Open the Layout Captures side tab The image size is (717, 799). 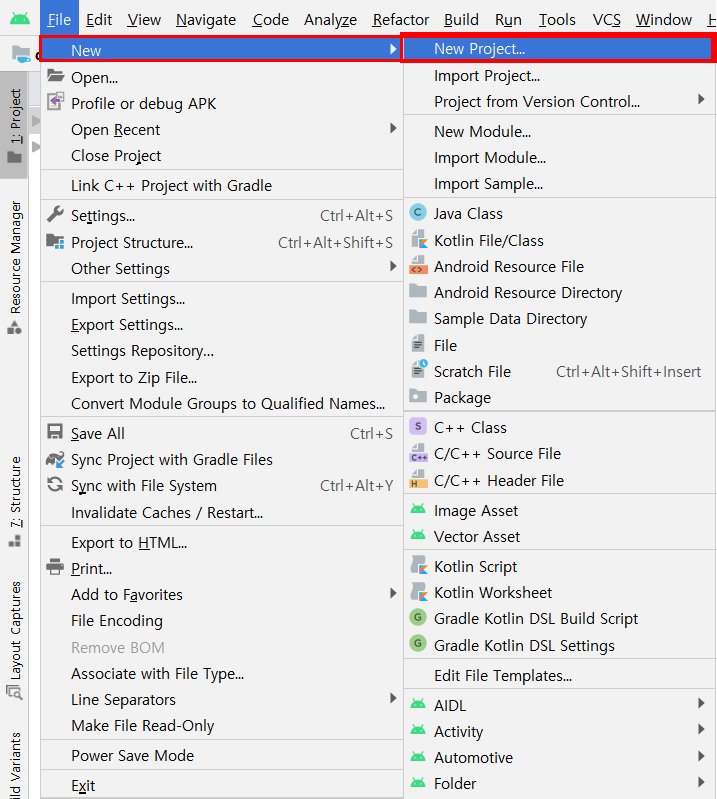(14, 640)
